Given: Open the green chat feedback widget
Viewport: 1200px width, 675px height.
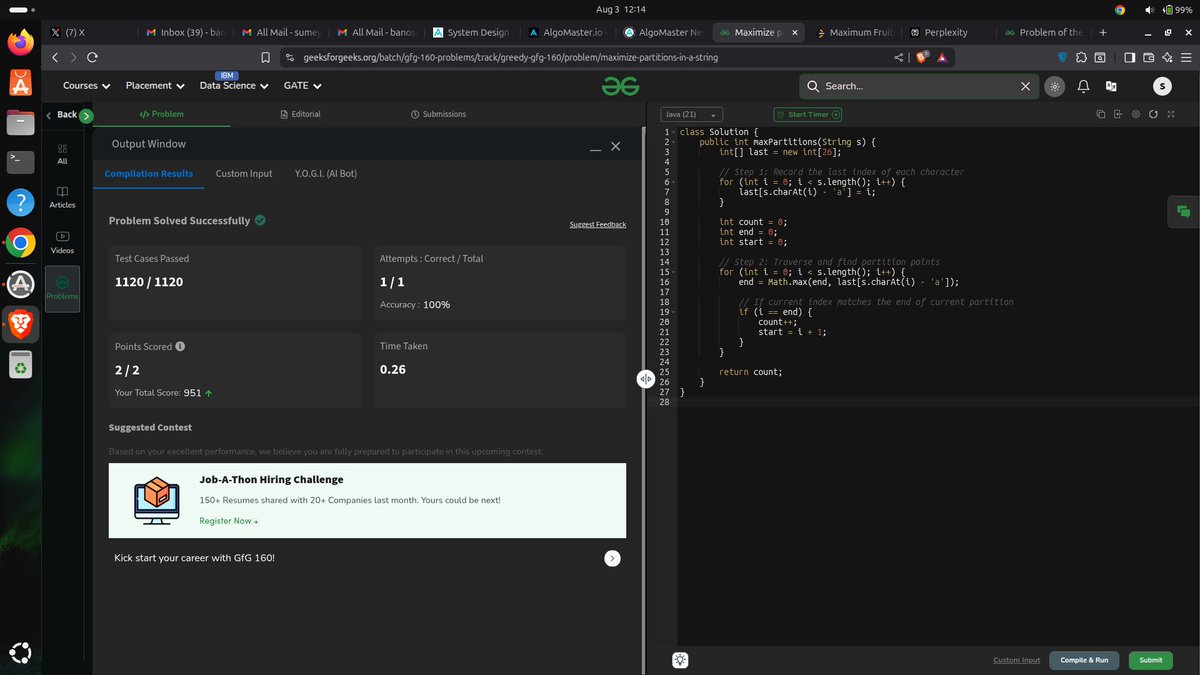Looking at the screenshot, I should (x=1184, y=211).
